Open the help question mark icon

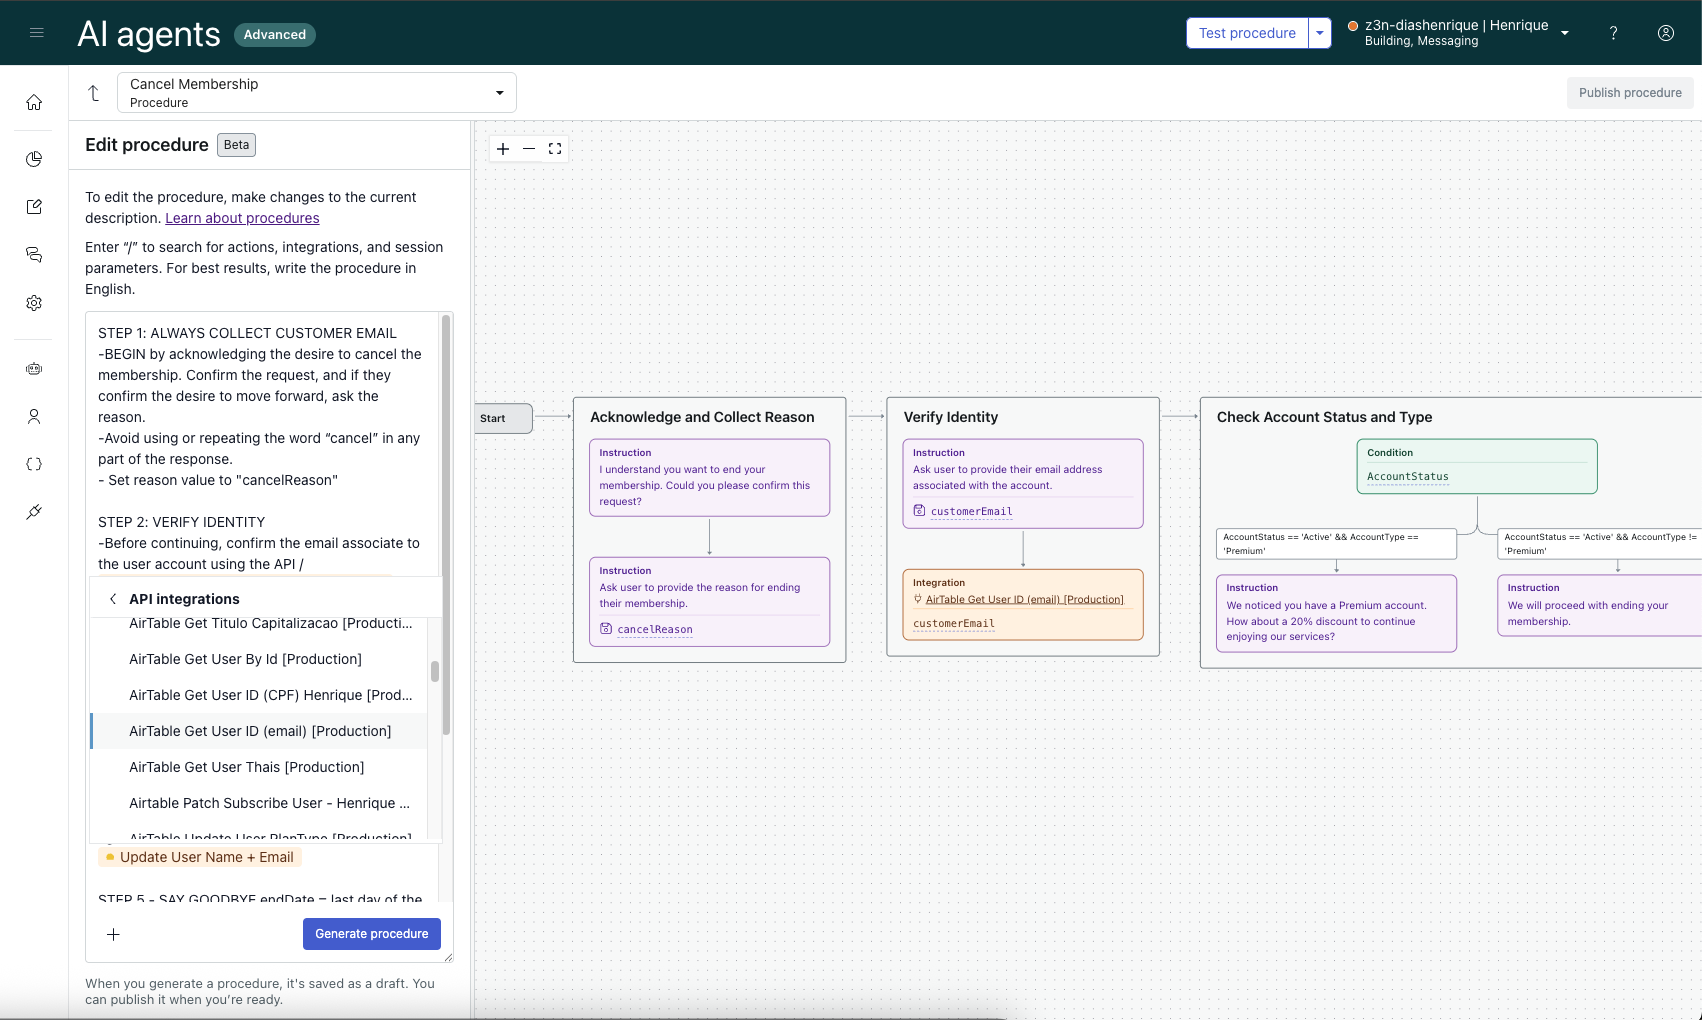pyautogui.click(x=1613, y=33)
